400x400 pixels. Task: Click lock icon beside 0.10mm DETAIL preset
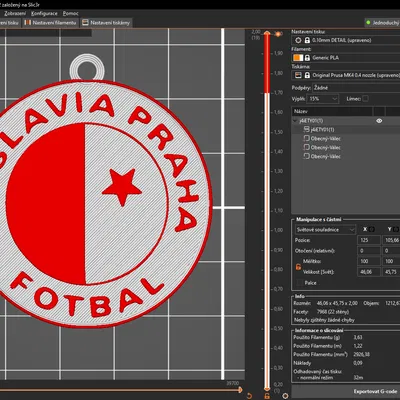(x=307, y=40)
